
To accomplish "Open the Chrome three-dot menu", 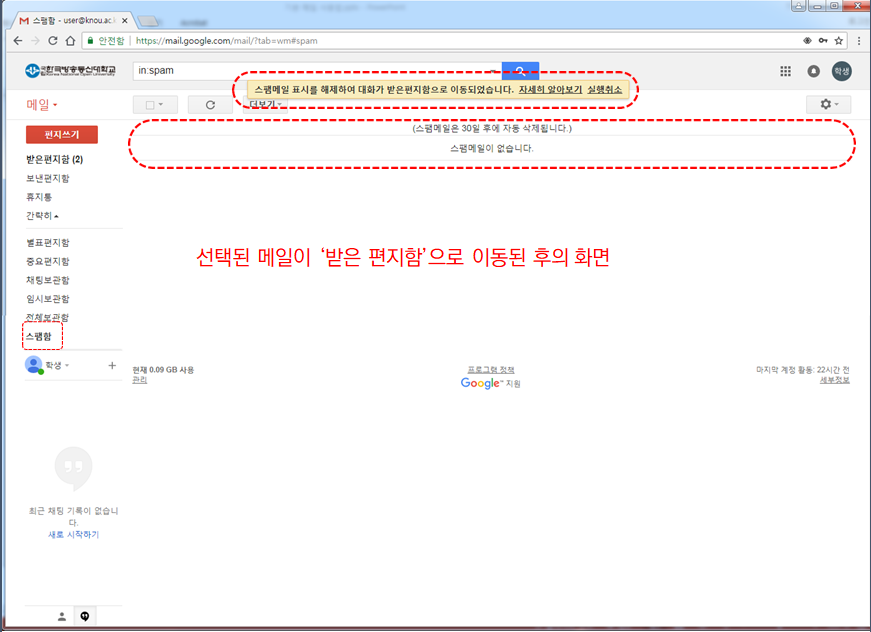I will 859,41.
